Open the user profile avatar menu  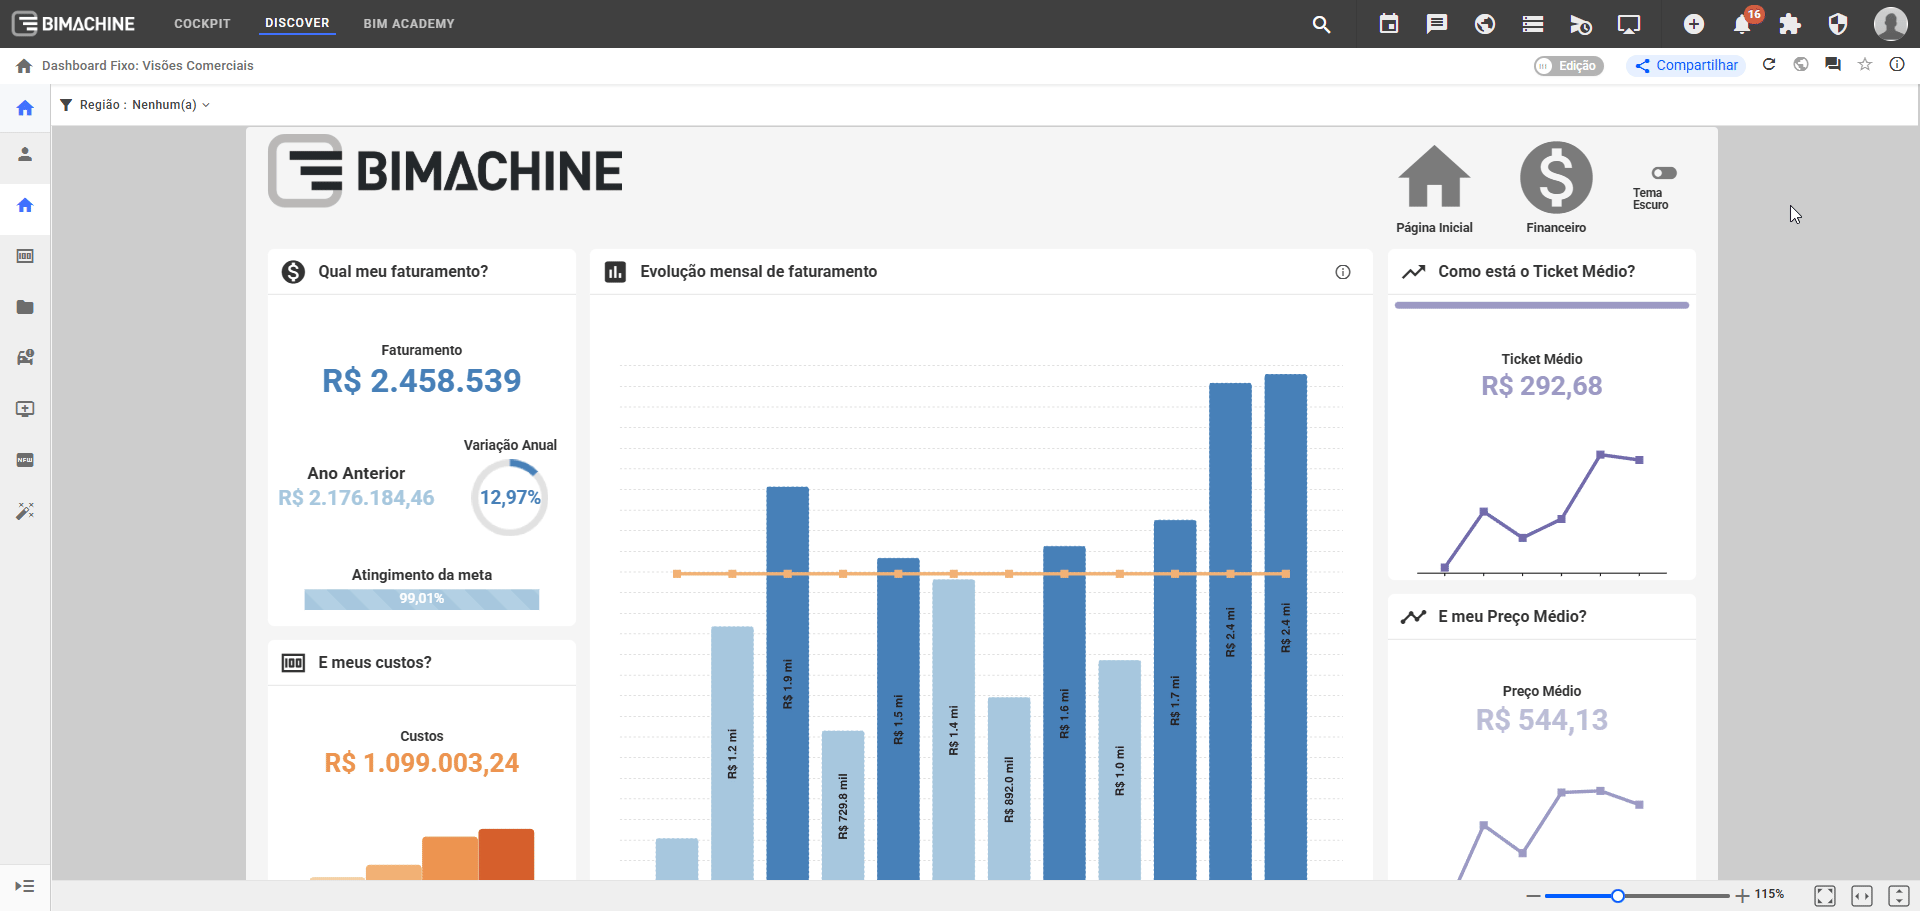(x=1889, y=24)
